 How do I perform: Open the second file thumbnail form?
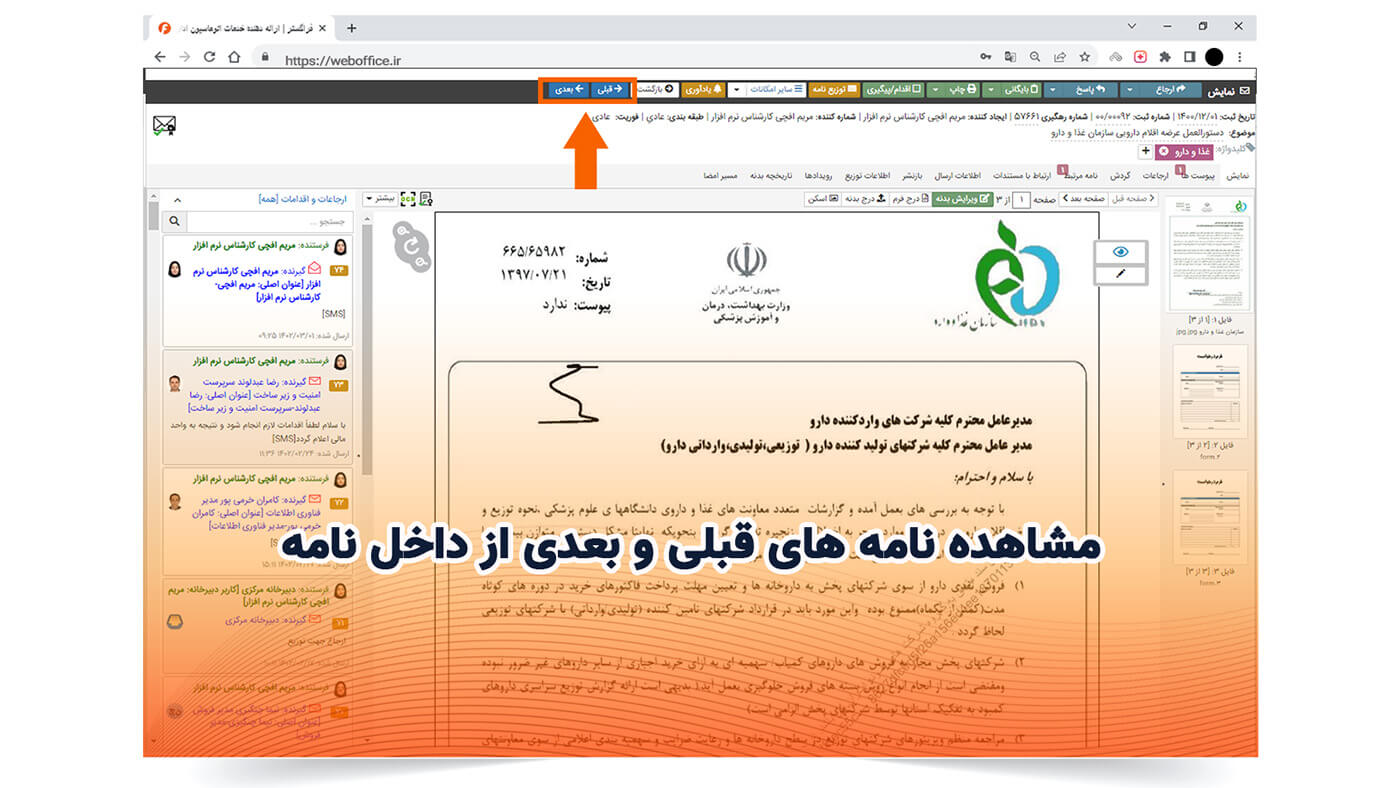[1210, 391]
